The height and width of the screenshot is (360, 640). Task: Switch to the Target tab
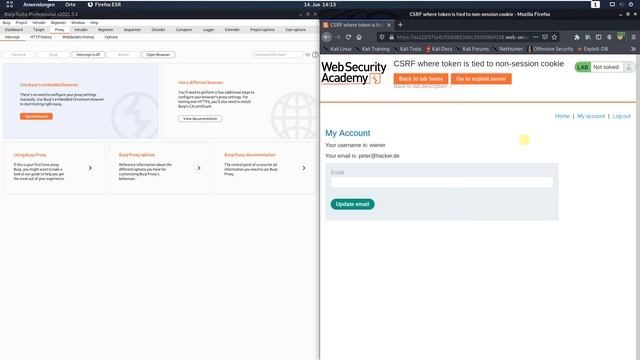click(39, 30)
